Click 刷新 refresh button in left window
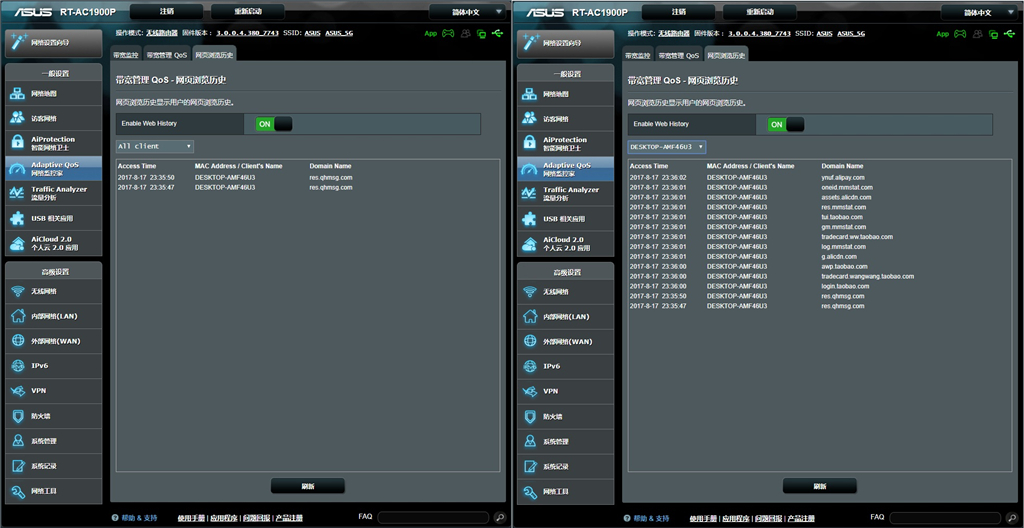This screenshot has height=528, width=1024. tap(308, 486)
